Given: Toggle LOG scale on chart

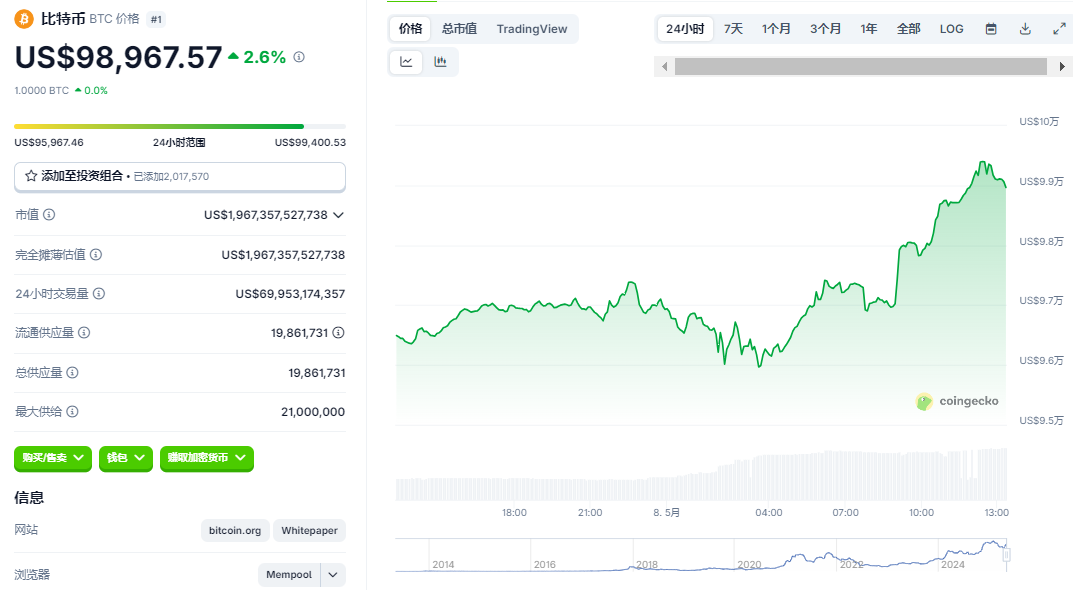Looking at the screenshot, I should point(951,29).
